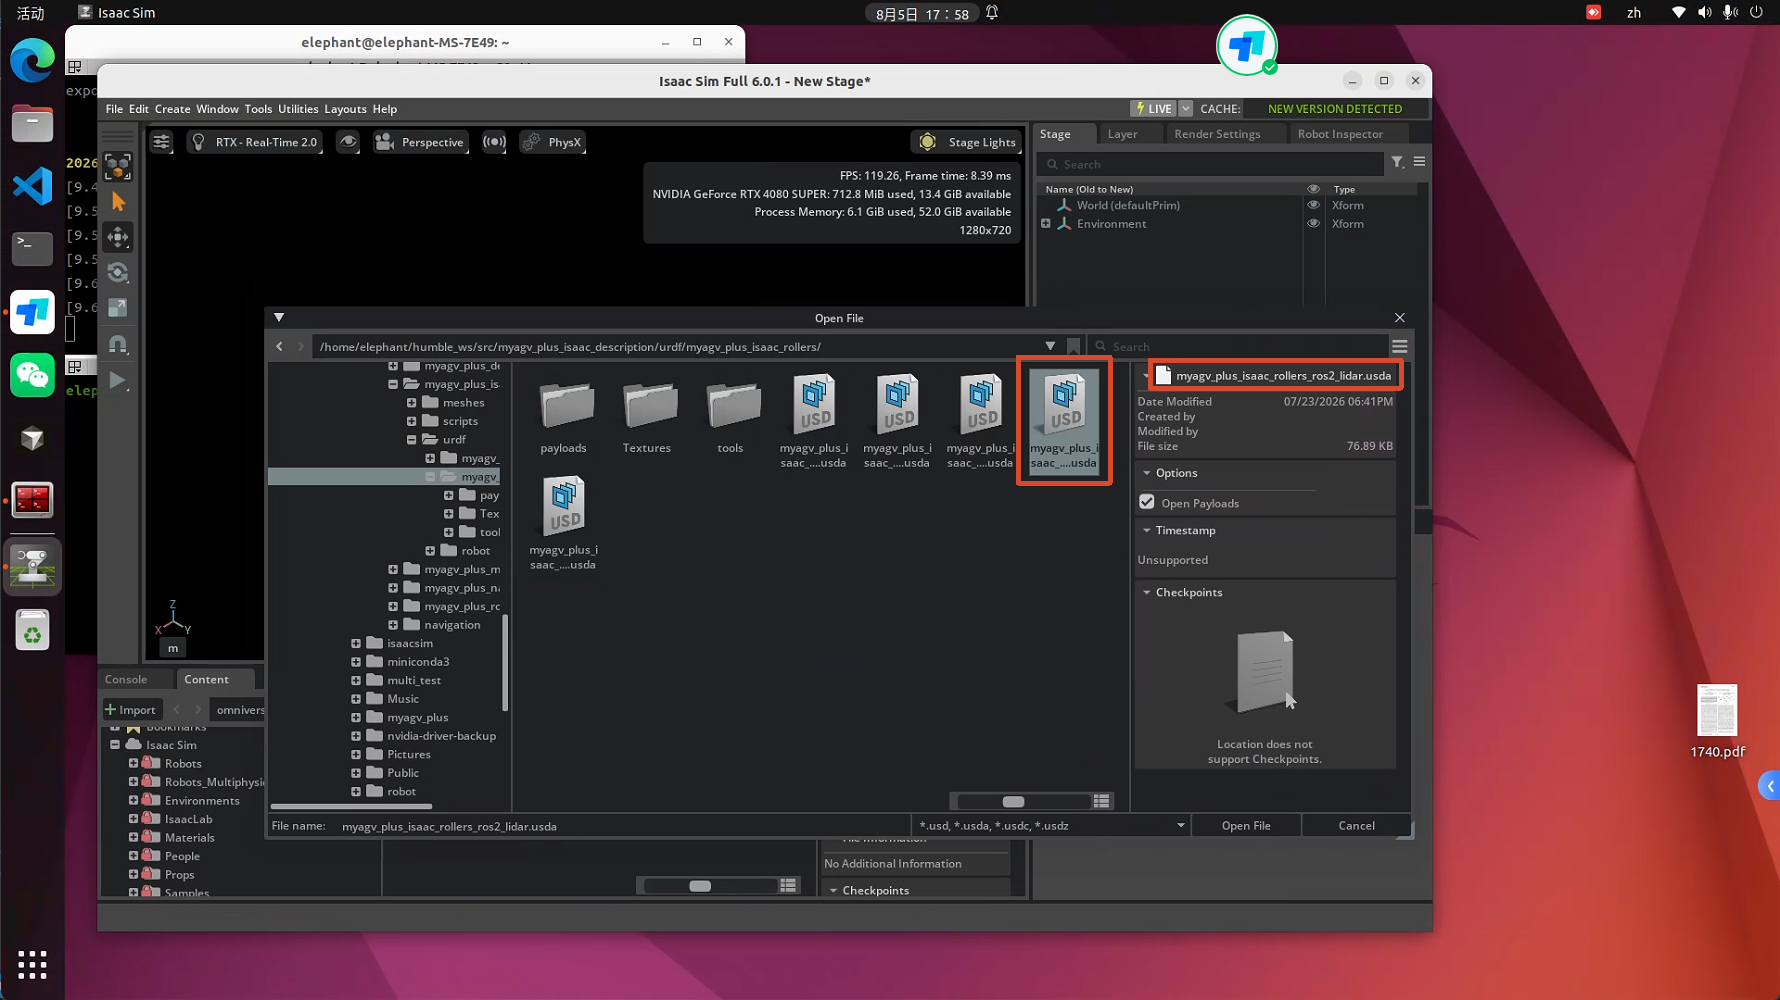The width and height of the screenshot is (1780, 1000).
Task: Click the RTX Real-Time renderer lightbulb icon
Action: click(199, 142)
